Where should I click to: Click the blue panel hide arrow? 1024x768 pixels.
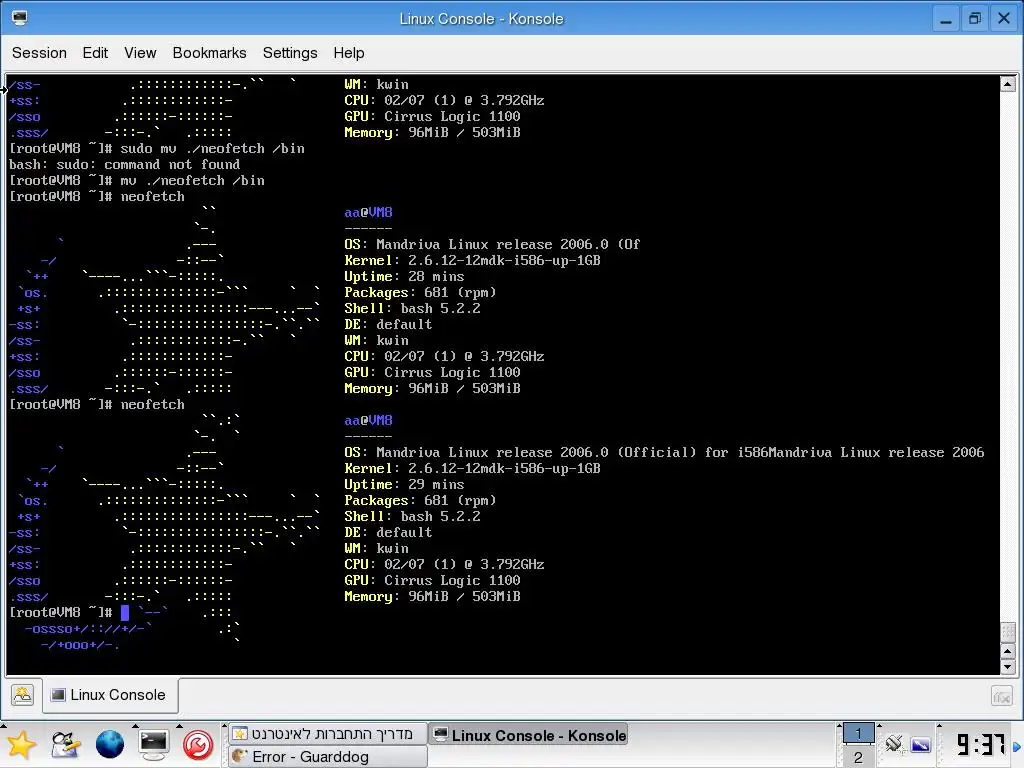tap(1017, 746)
